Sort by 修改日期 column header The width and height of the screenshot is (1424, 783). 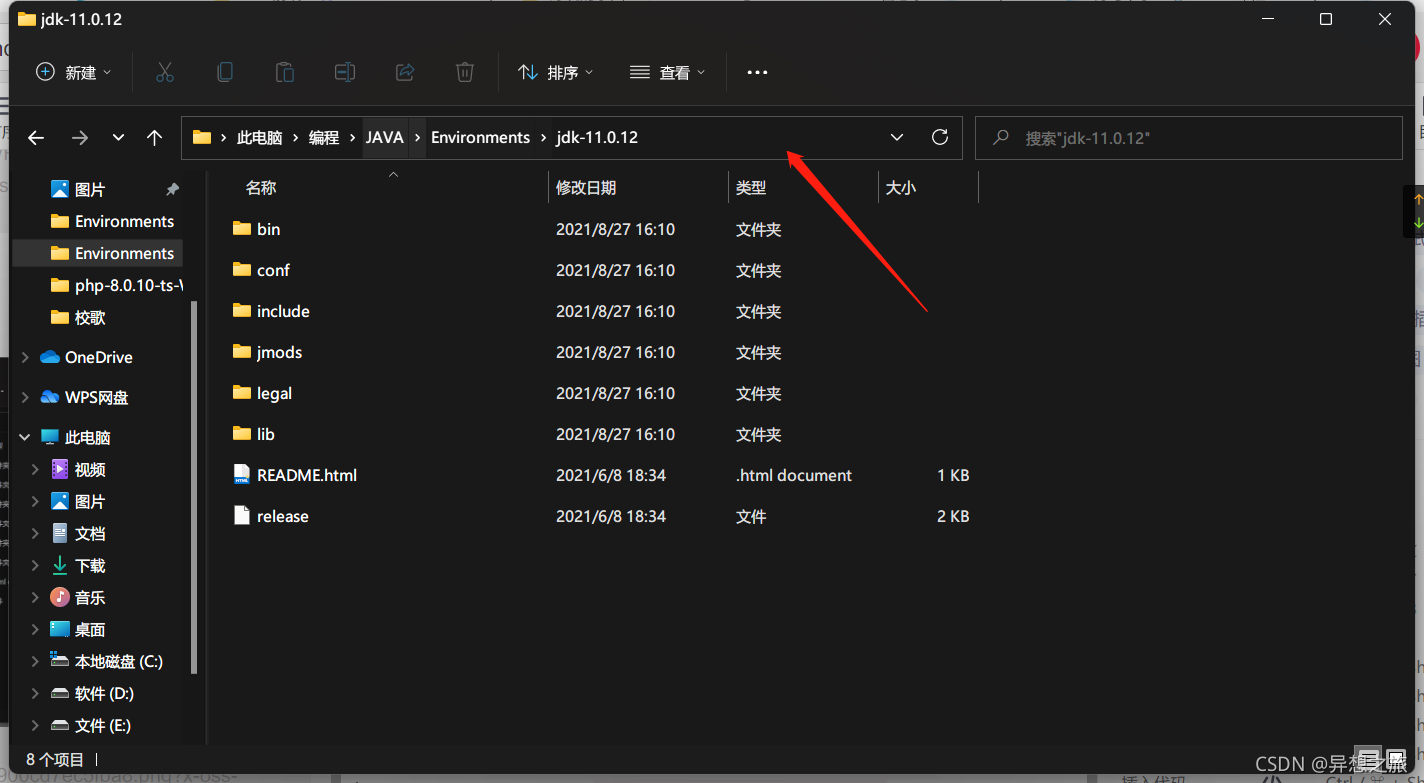click(x=586, y=188)
